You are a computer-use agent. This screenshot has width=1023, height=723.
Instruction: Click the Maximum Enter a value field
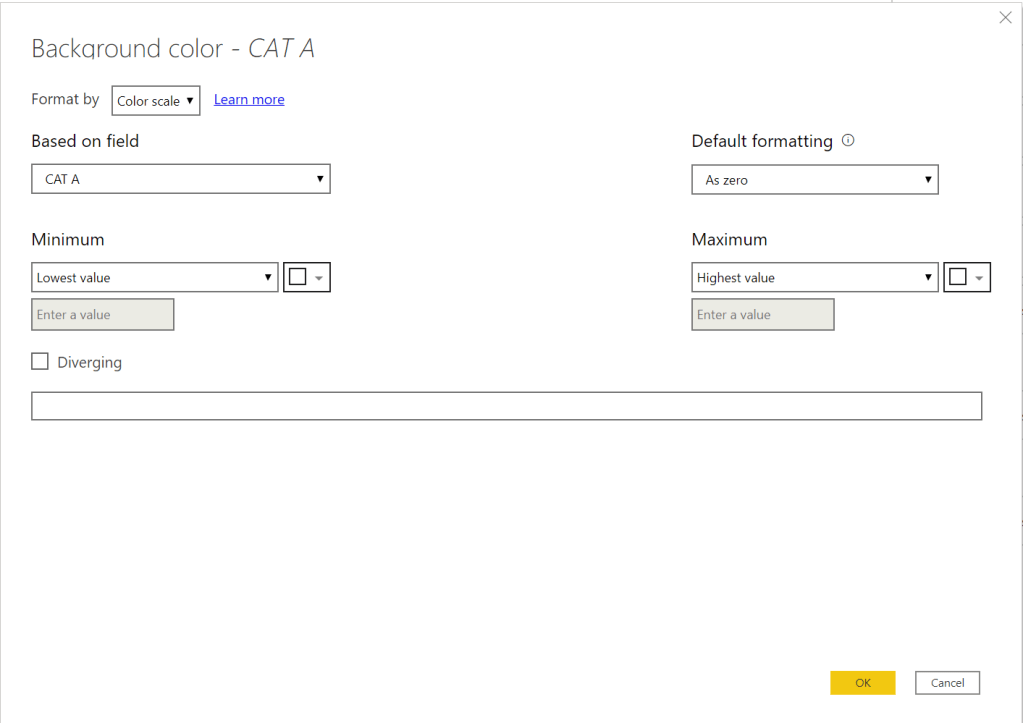click(763, 315)
